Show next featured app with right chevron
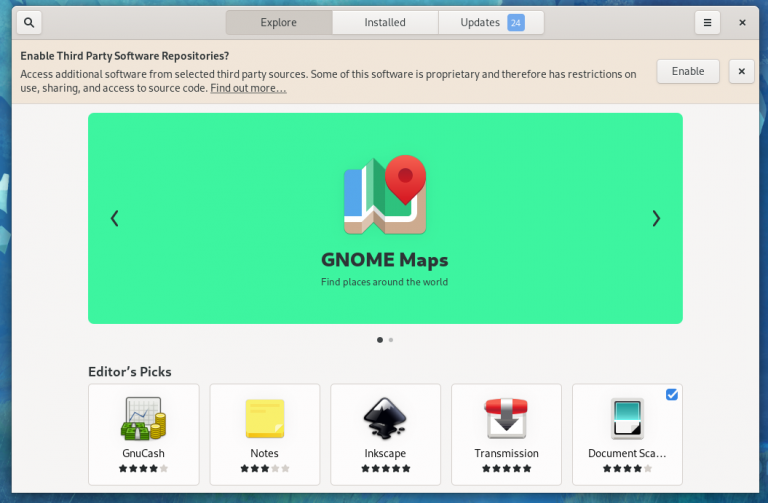Screen dimensions: 768x503 pos(656,218)
